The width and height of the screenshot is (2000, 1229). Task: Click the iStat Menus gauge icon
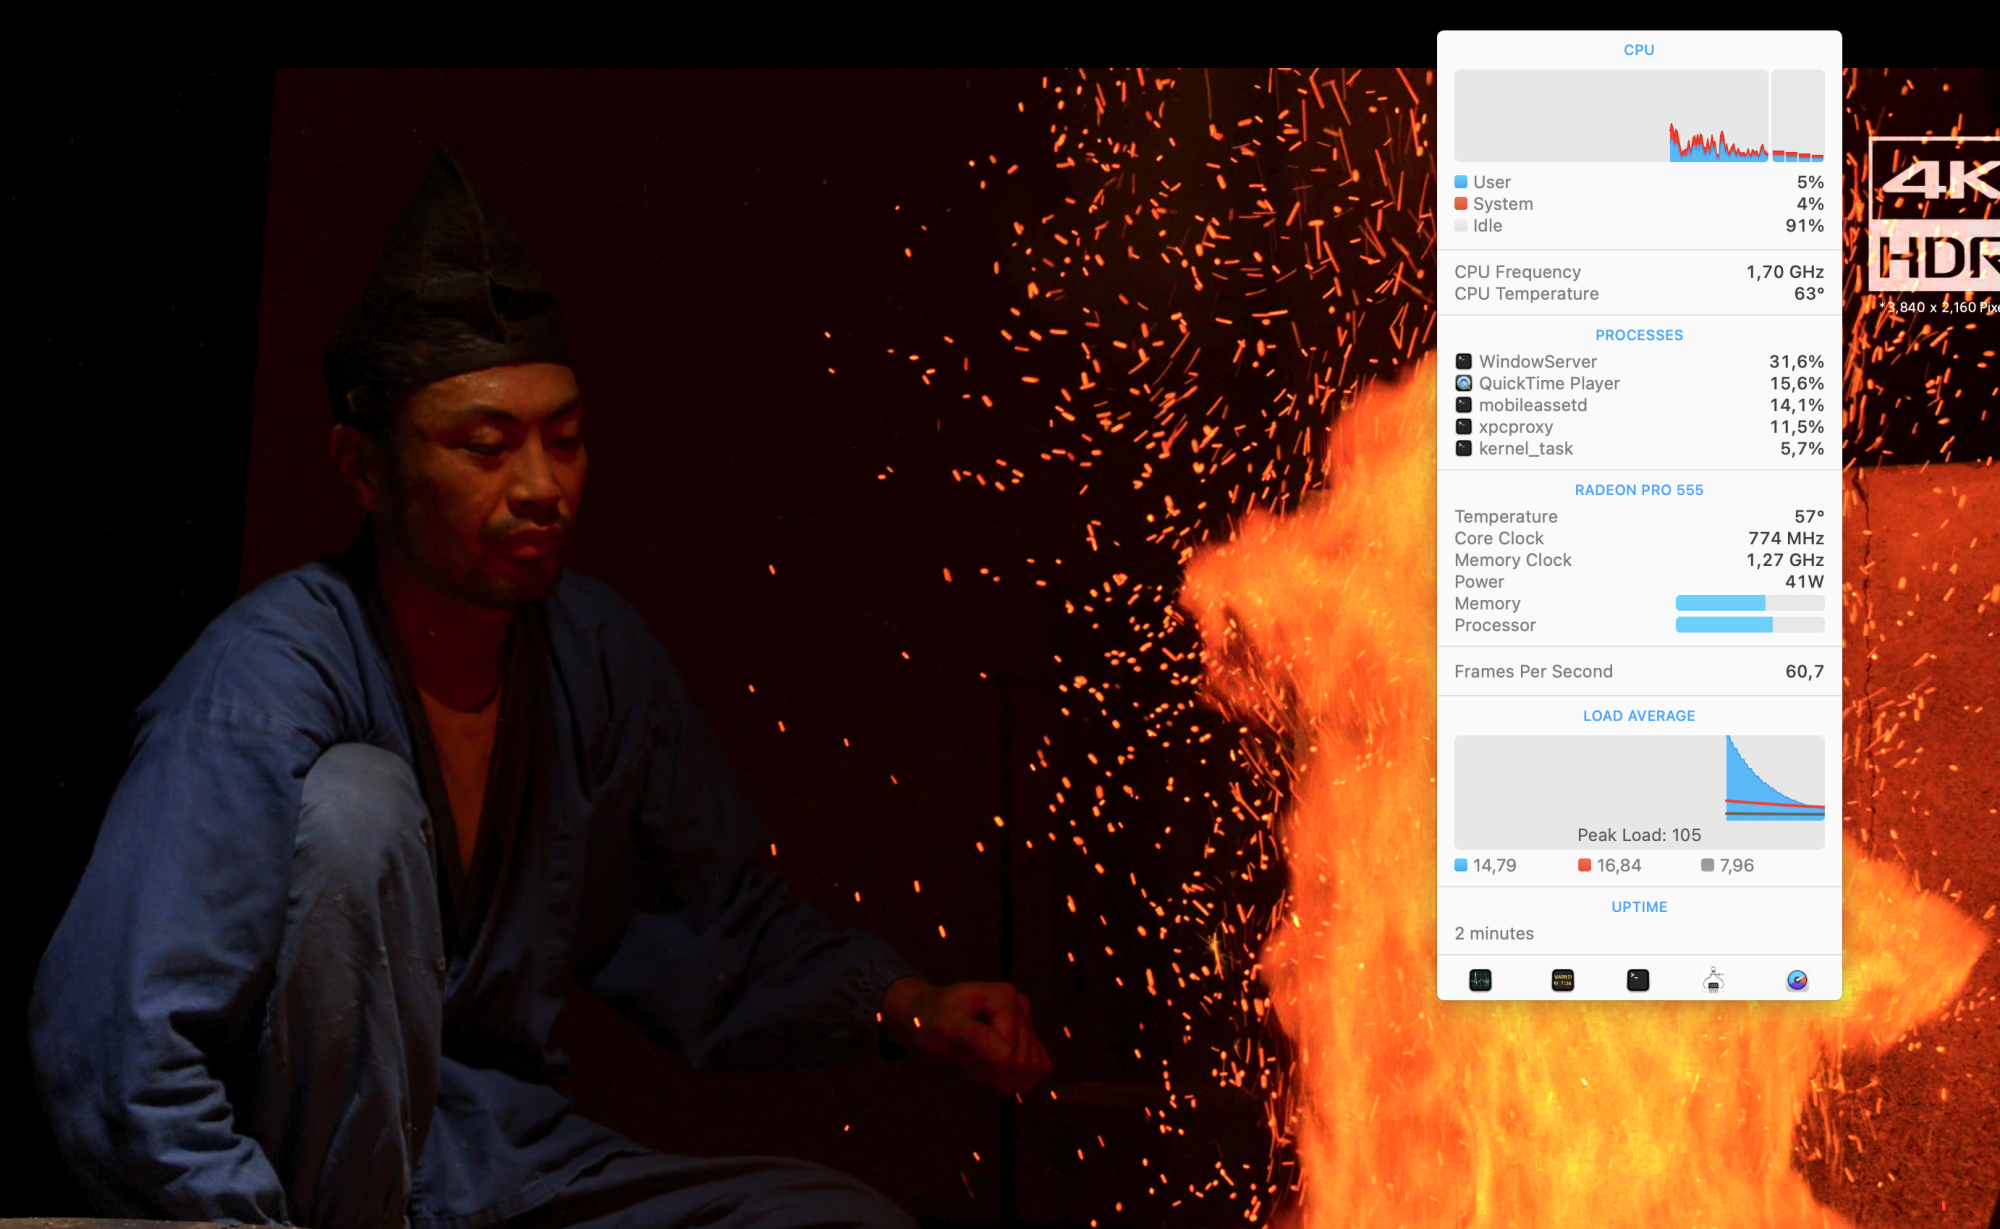(1796, 980)
